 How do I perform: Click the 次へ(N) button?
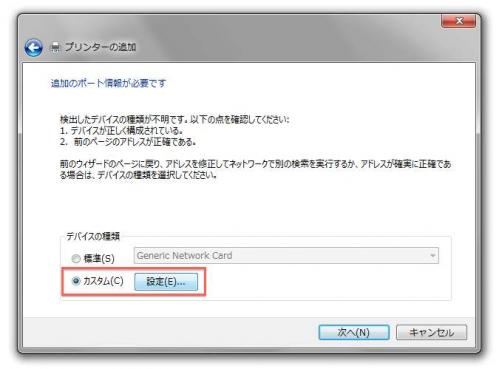354,332
